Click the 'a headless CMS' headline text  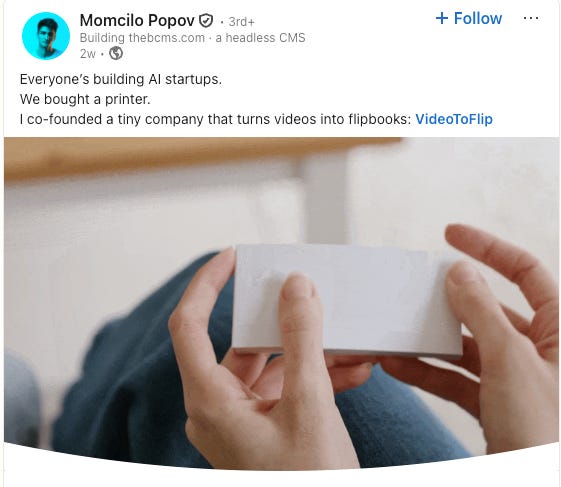click(260, 38)
